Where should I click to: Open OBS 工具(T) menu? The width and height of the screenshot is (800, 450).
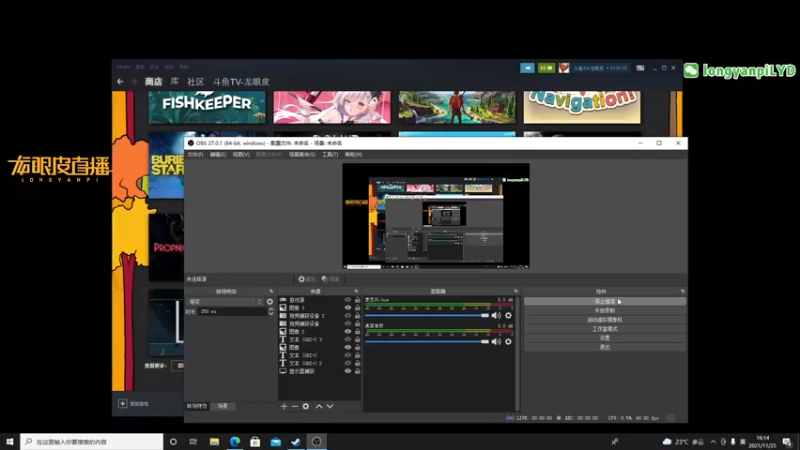[x=330, y=155]
